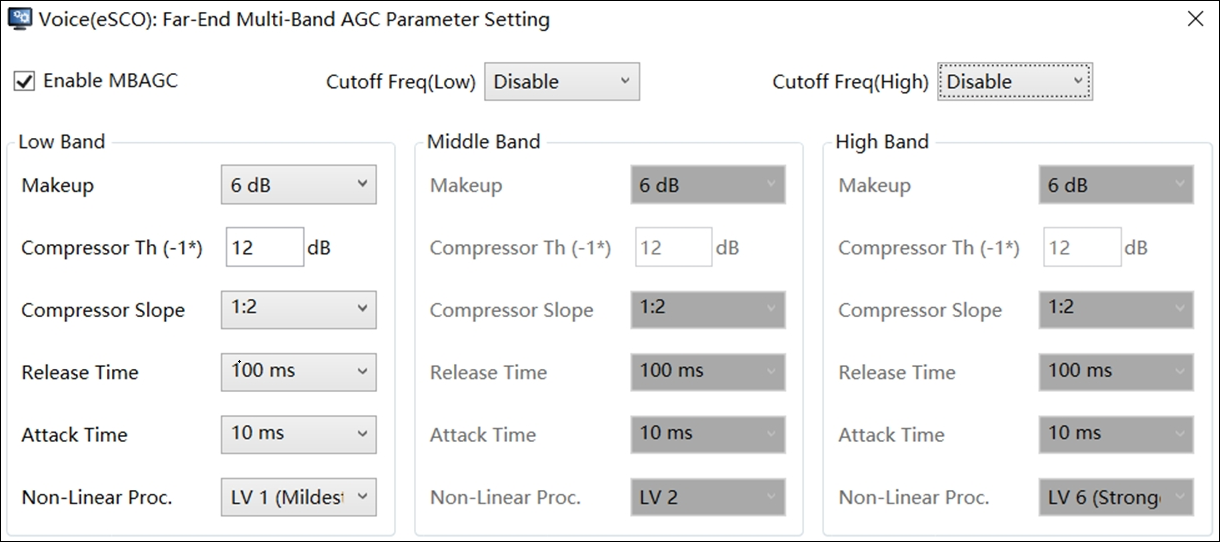The height and width of the screenshot is (542, 1220).
Task: Click High Band Makeup dropdown
Action: coord(1116,185)
